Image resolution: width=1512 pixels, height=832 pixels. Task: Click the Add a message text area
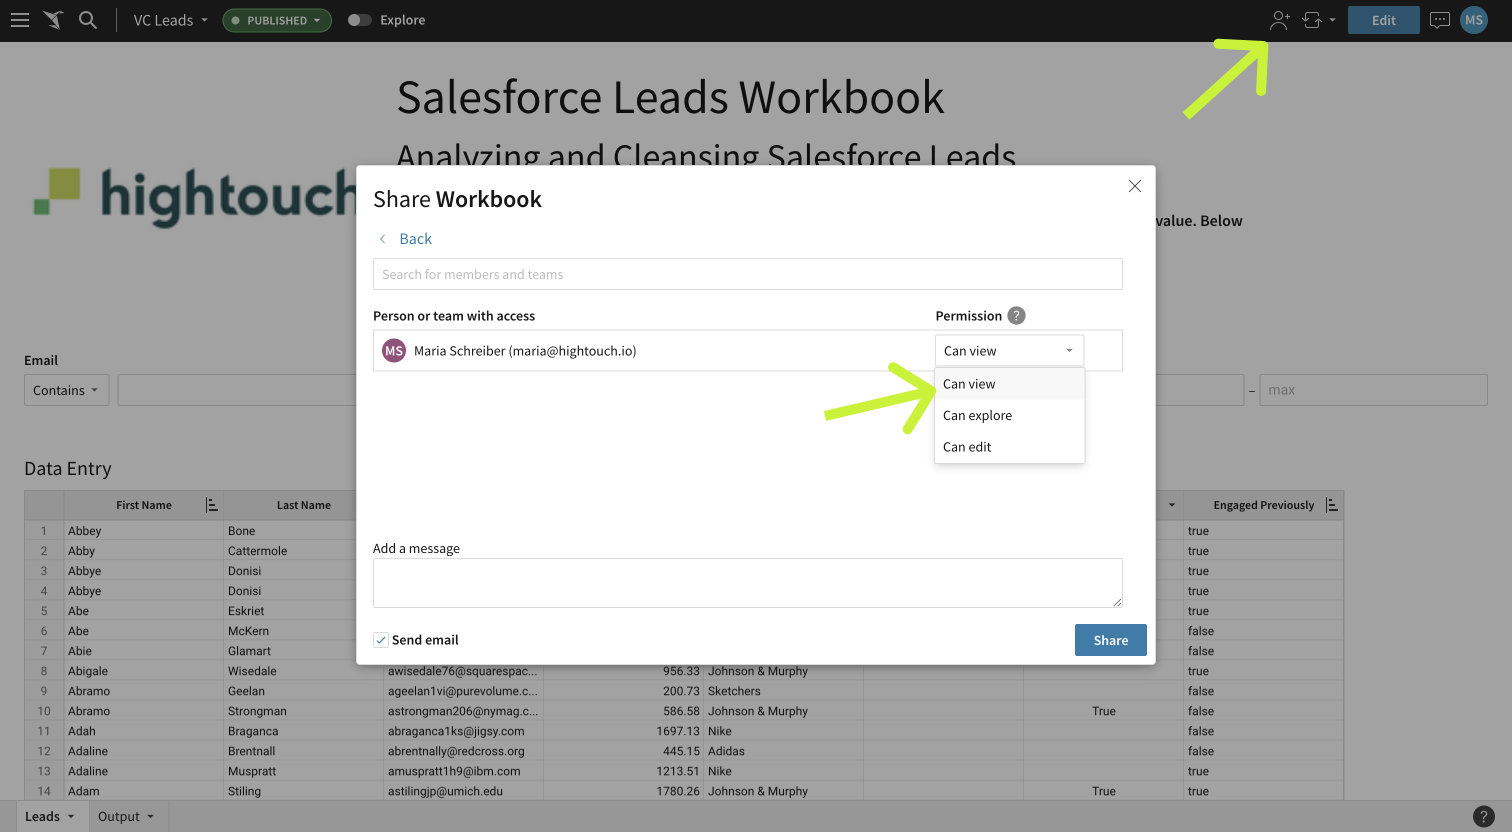tap(748, 583)
